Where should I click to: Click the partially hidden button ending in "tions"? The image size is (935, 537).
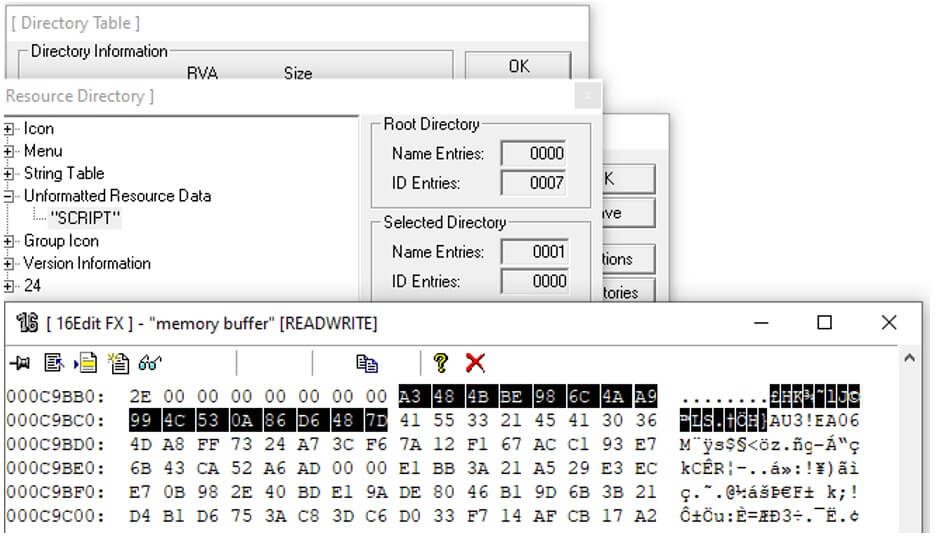(629, 259)
